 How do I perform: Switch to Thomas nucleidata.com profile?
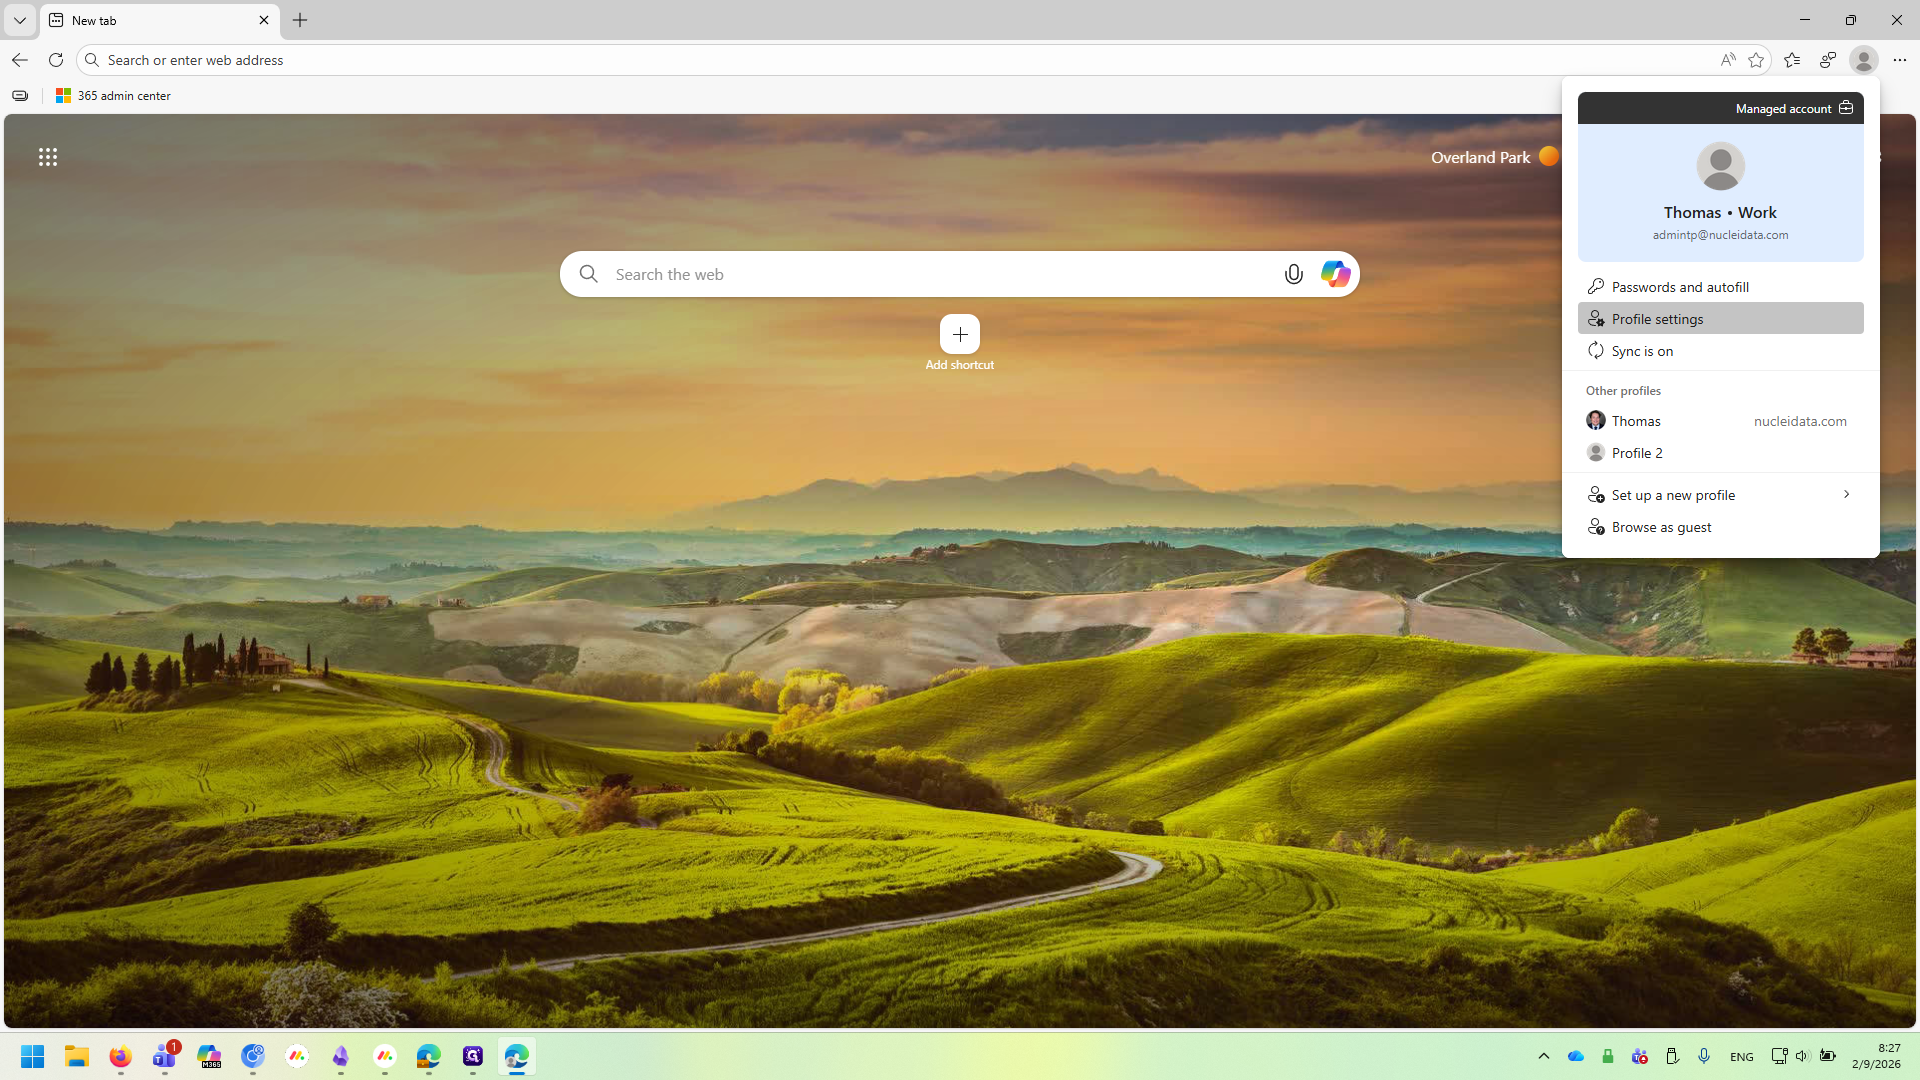pyautogui.click(x=1721, y=421)
